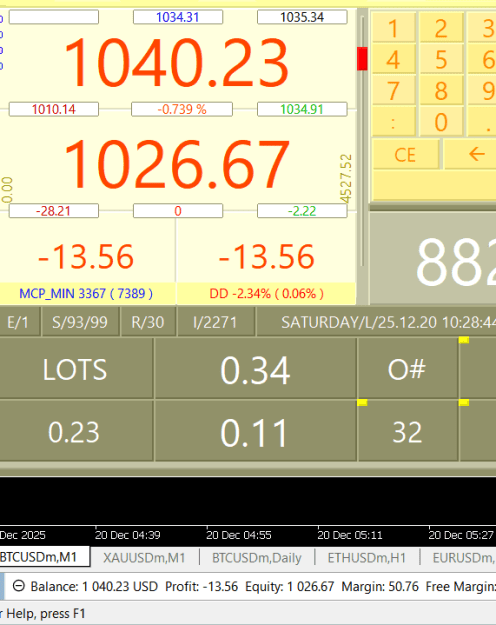
Task: Click the R/30 status cell
Action: [148, 322]
